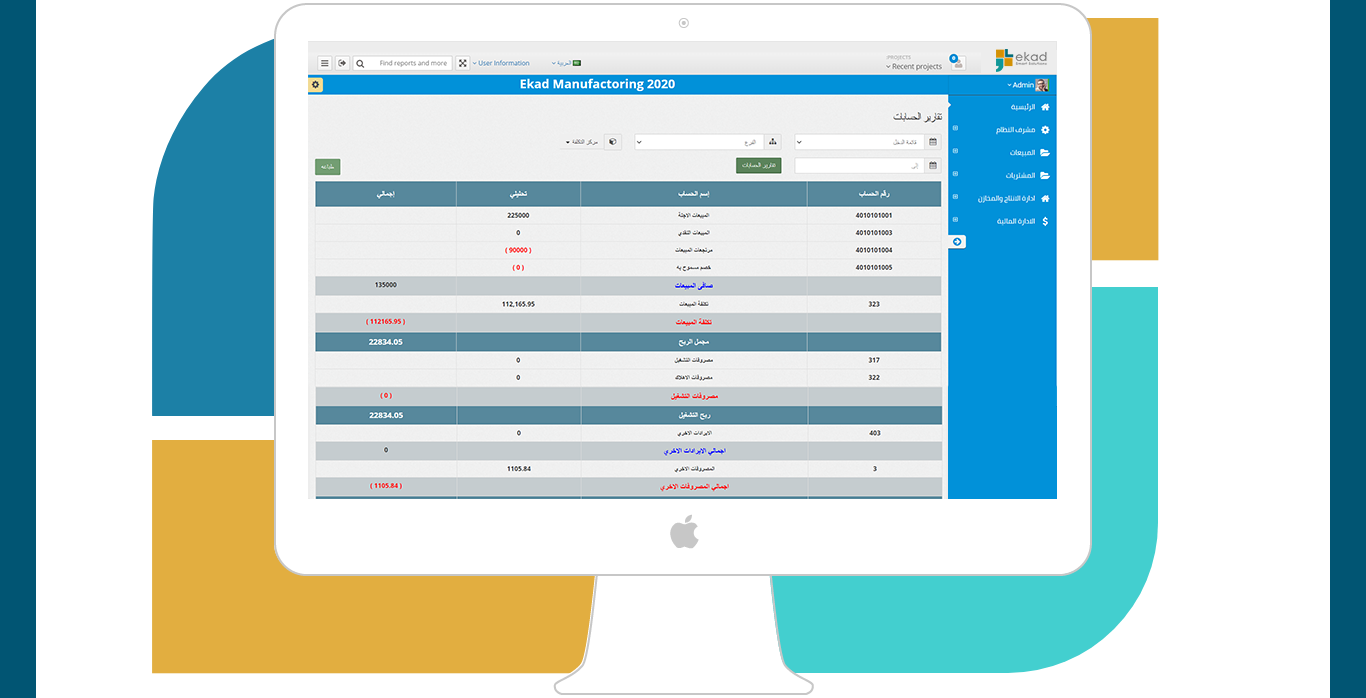Viewport: 1366px width, 698px height.
Task: Click the green تقارير الحسابات button
Action: pos(759,165)
